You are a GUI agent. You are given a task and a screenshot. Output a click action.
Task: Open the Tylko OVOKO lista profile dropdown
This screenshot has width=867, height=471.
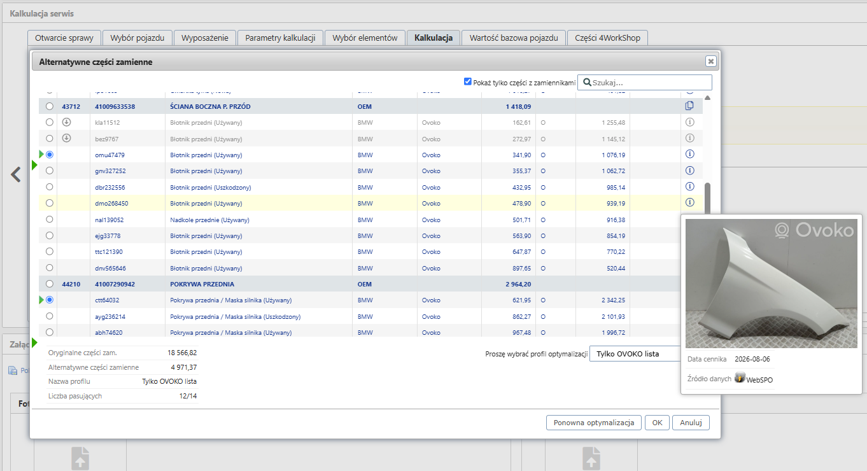635,354
